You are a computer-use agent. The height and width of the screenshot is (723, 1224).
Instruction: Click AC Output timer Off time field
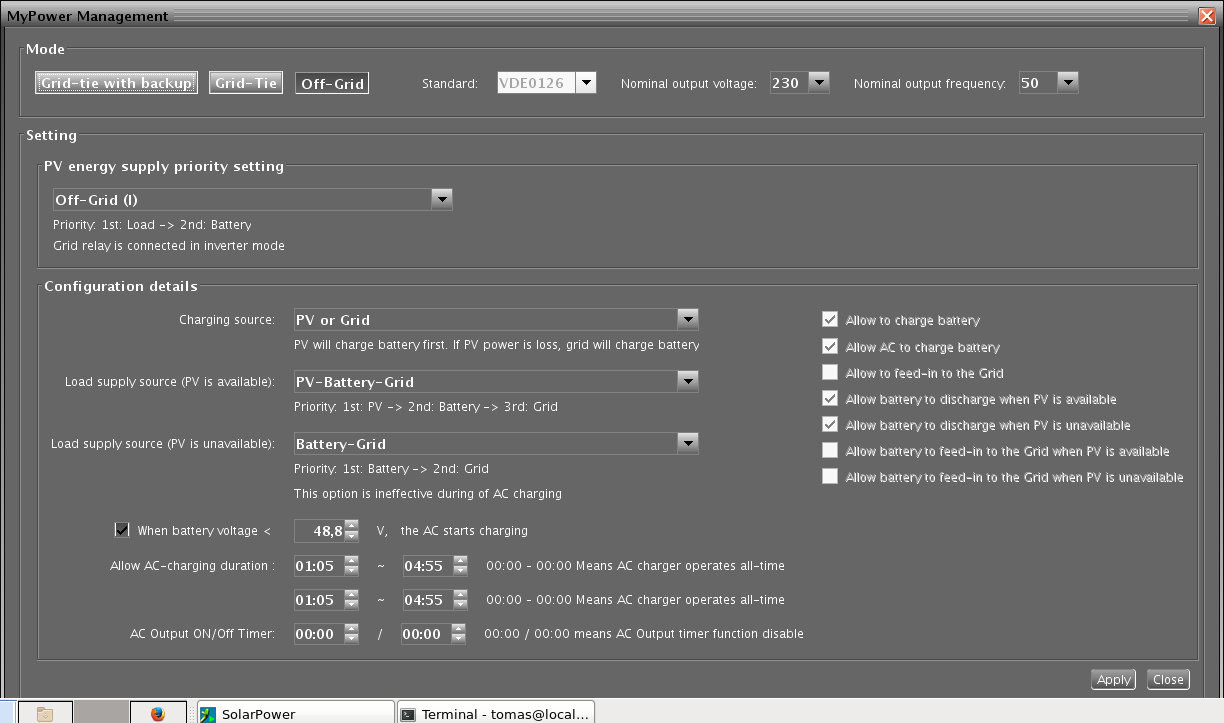426,634
